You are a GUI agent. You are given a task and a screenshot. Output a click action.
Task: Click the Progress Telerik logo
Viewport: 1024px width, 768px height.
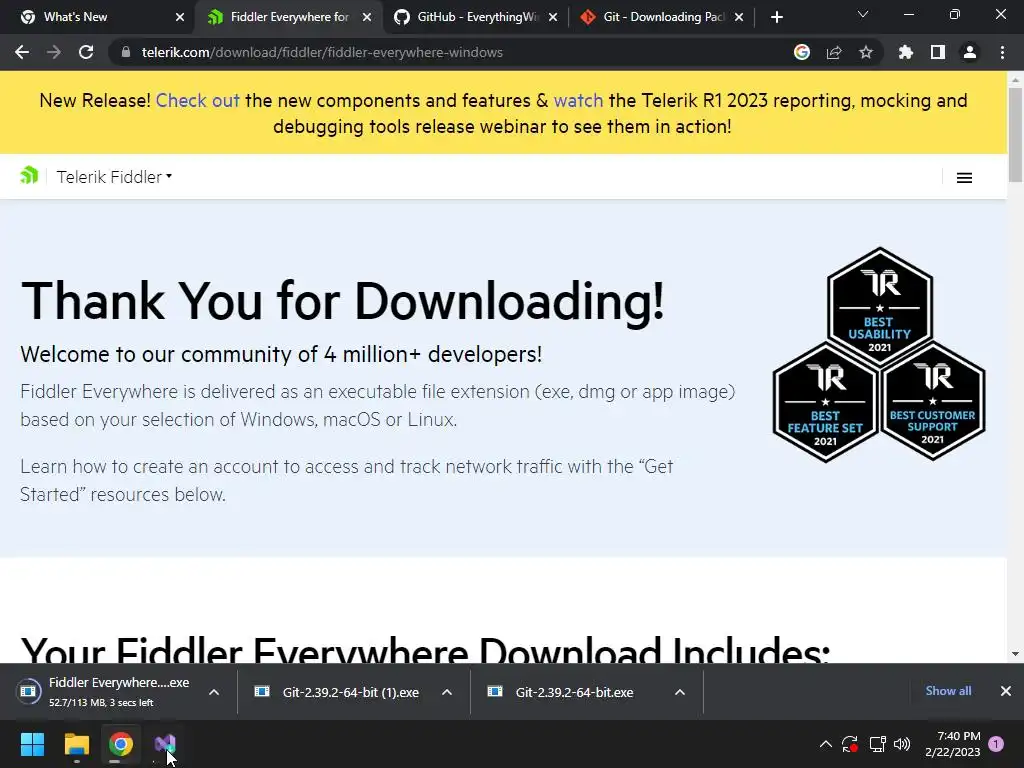[x=29, y=176]
